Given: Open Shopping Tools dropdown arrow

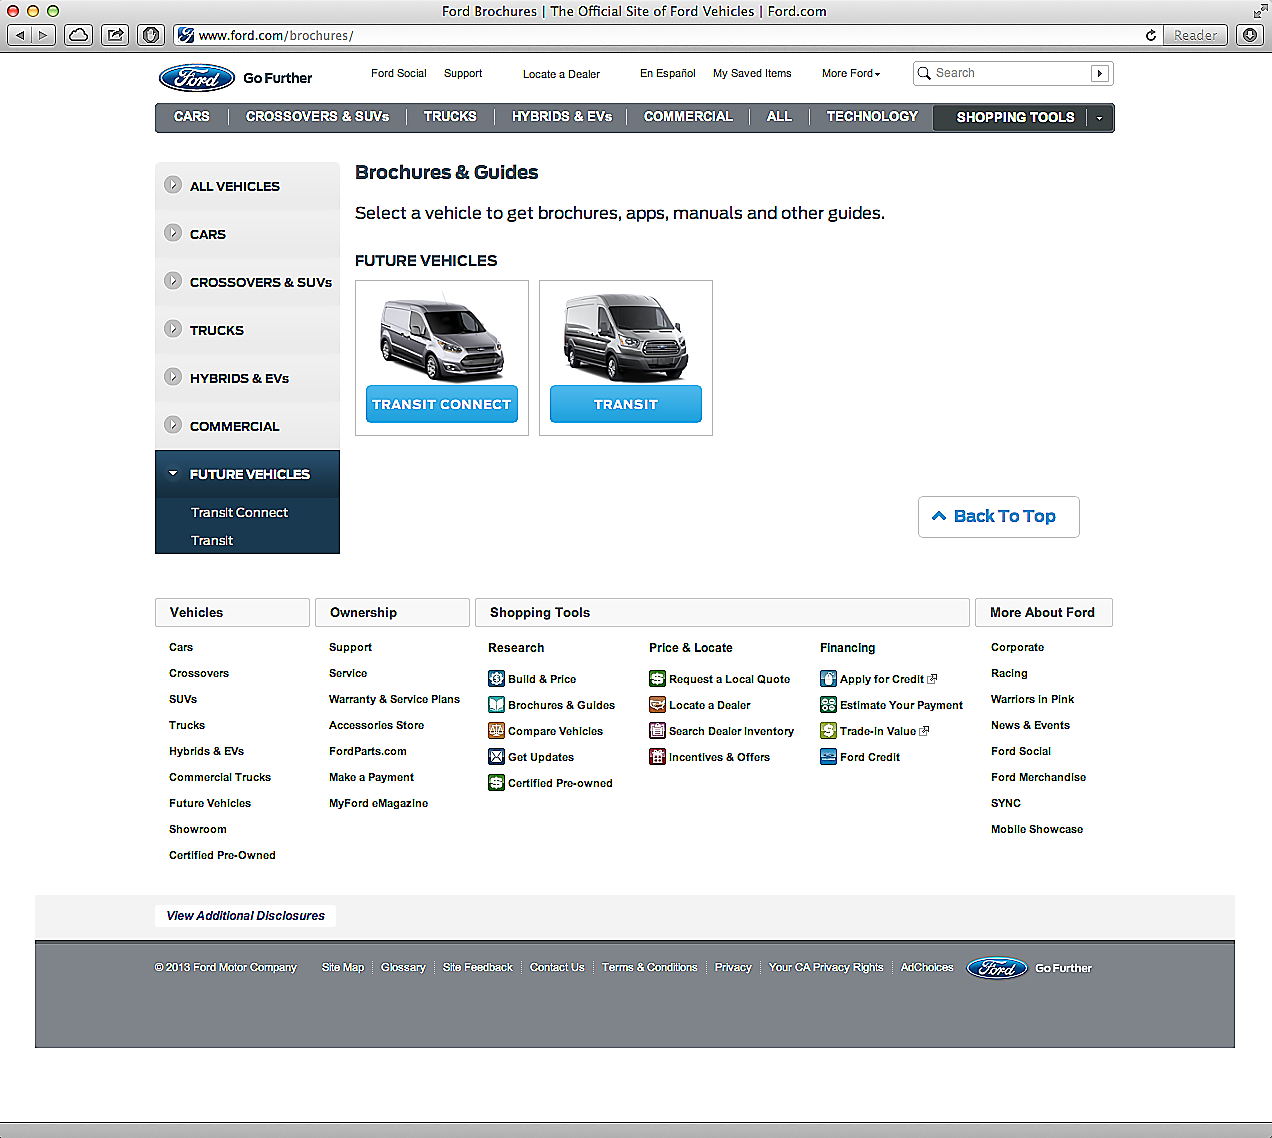Looking at the screenshot, I should point(1099,118).
